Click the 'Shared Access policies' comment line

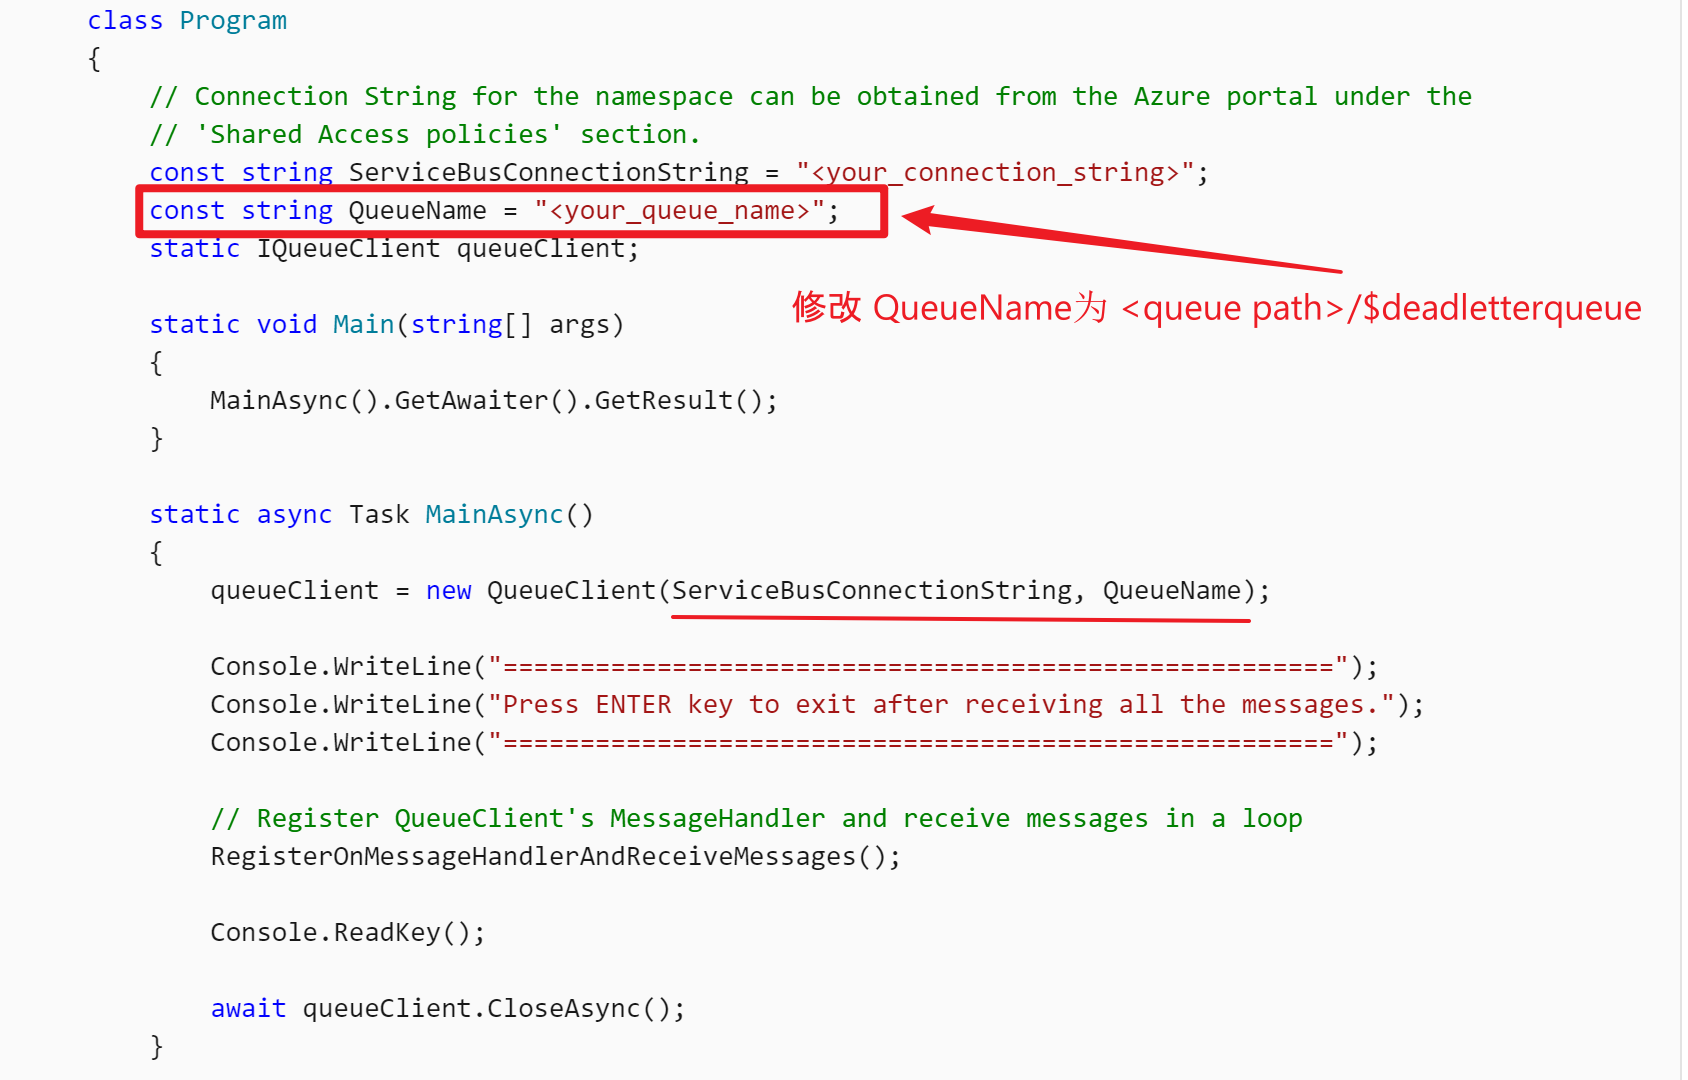click(x=425, y=135)
